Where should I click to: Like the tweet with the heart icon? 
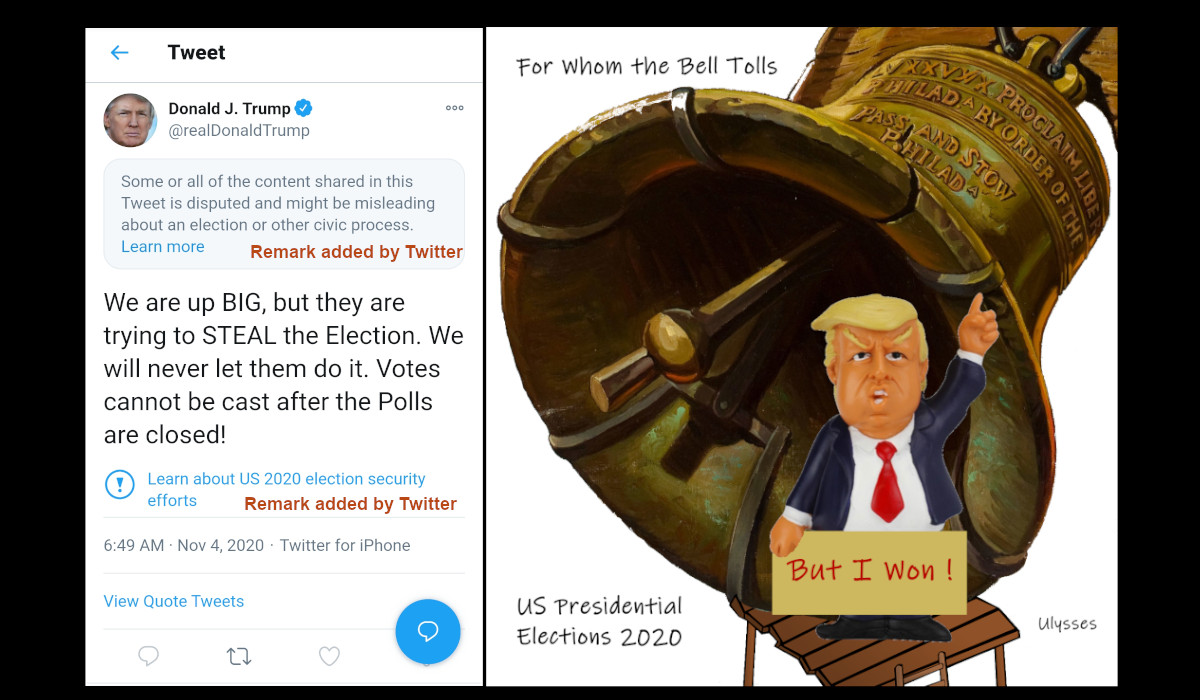329,656
